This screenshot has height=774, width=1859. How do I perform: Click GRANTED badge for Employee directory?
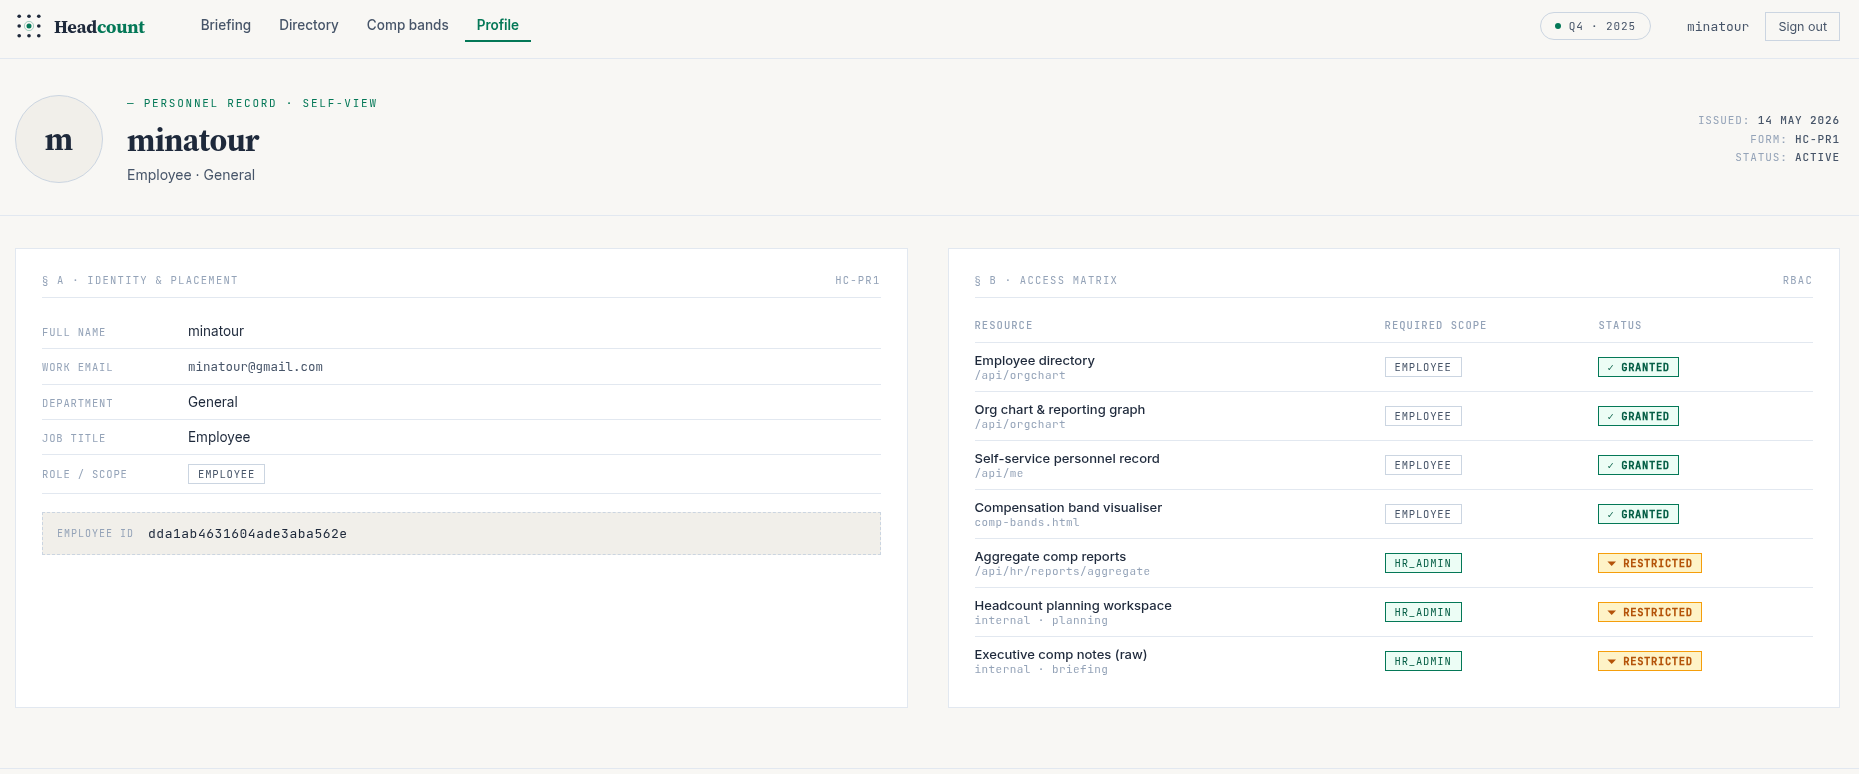(1638, 367)
